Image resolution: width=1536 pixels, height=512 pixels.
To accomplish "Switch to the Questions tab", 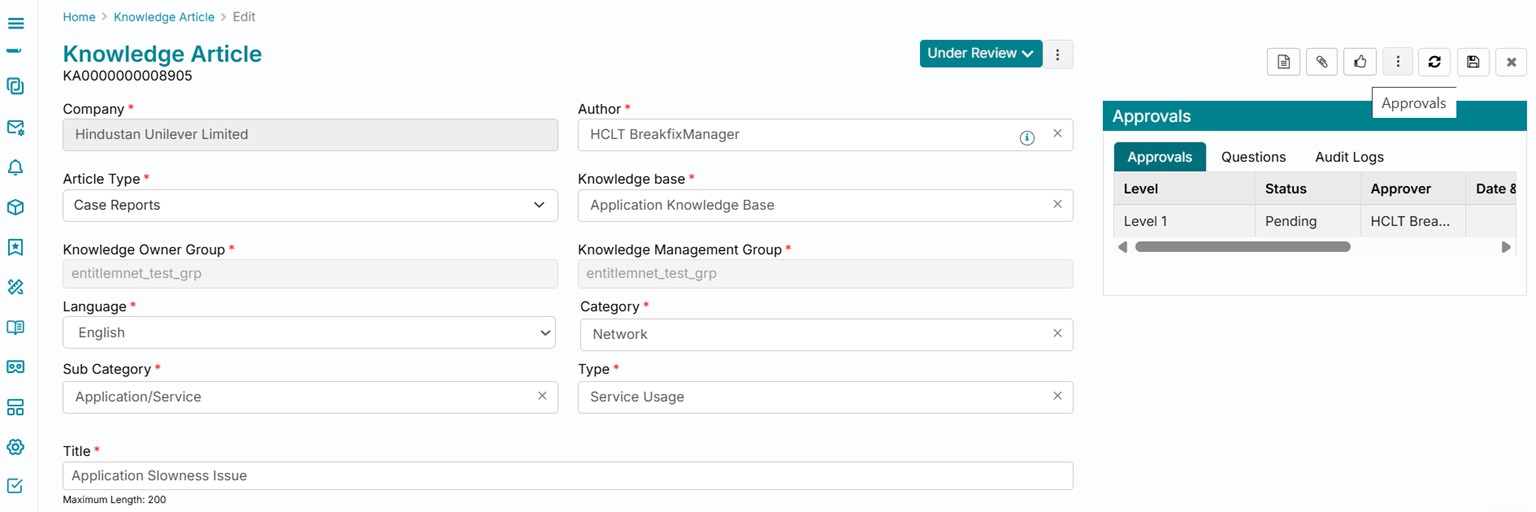I will (1253, 157).
